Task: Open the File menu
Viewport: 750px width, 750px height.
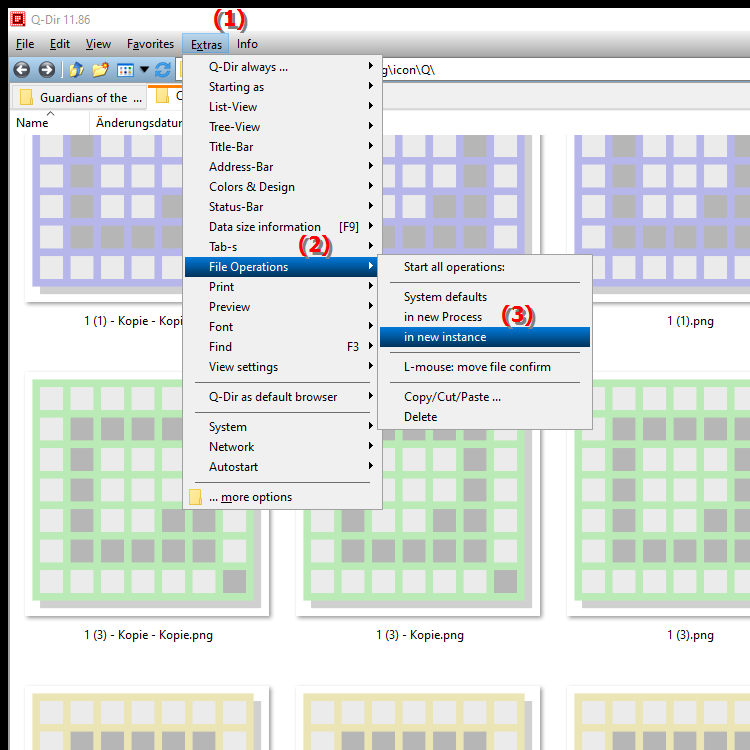Action: coord(25,44)
